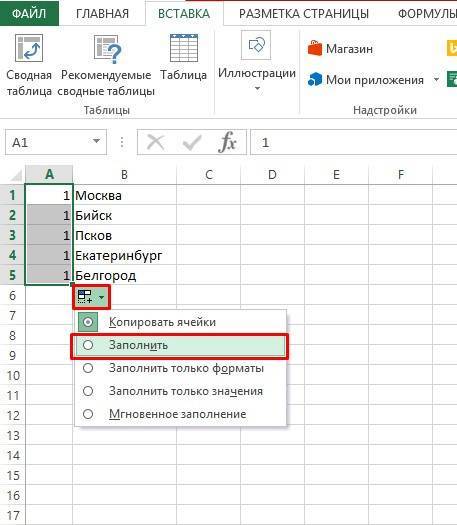Image resolution: width=457 pixels, height=525 pixels.
Task: Click cell A3 next to Псков
Action: (49, 235)
